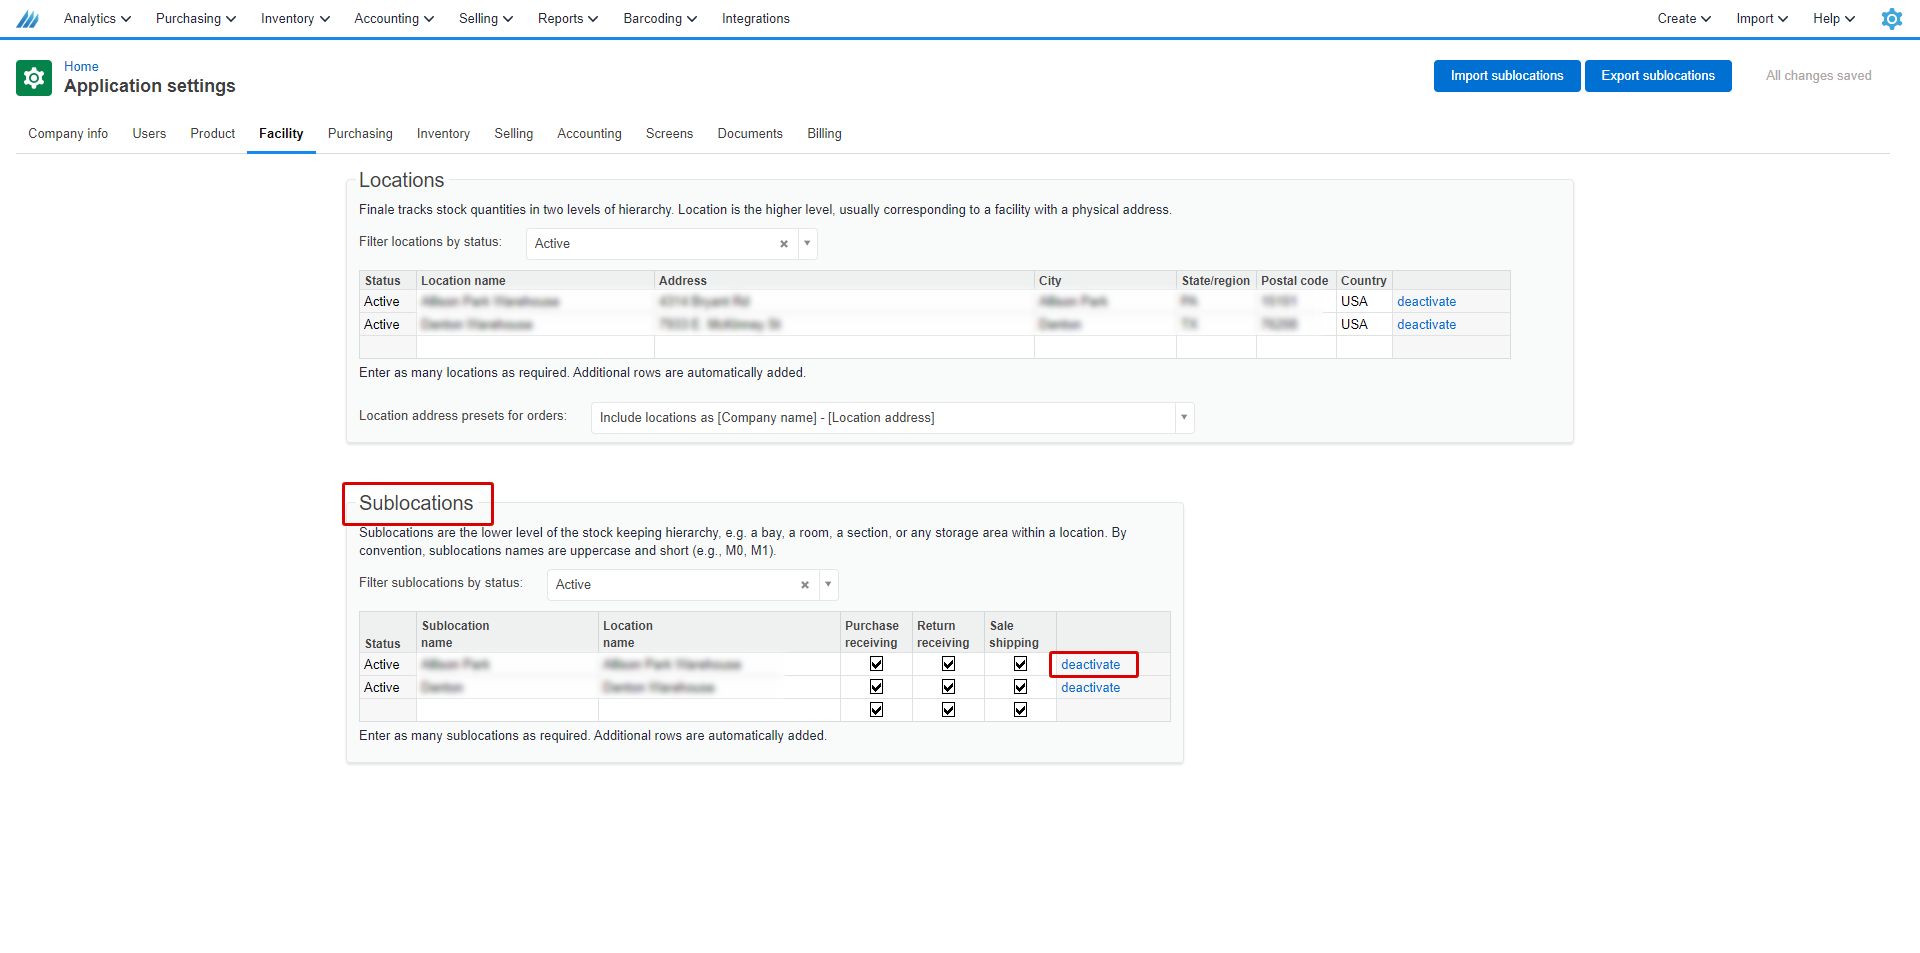Open the Import dropdown menu
The image size is (1920, 953).
click(x=1762, y=19)
